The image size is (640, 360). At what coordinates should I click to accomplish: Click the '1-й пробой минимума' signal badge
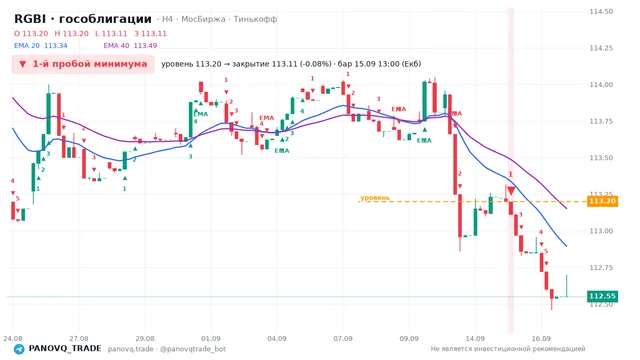tap(83, 64)
